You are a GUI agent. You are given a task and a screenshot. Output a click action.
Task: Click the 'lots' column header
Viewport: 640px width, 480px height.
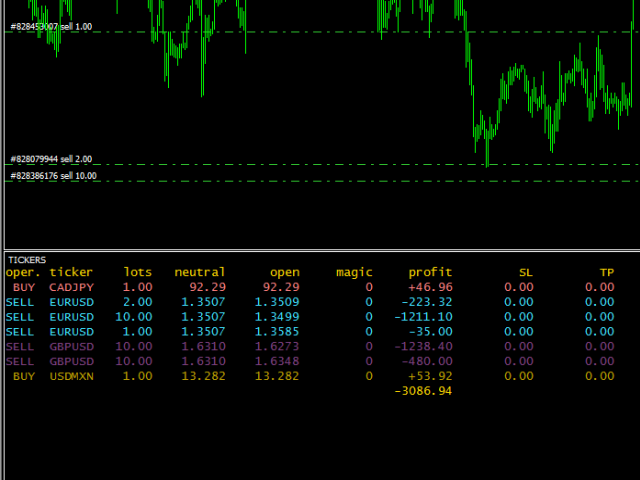coord(138,272)
